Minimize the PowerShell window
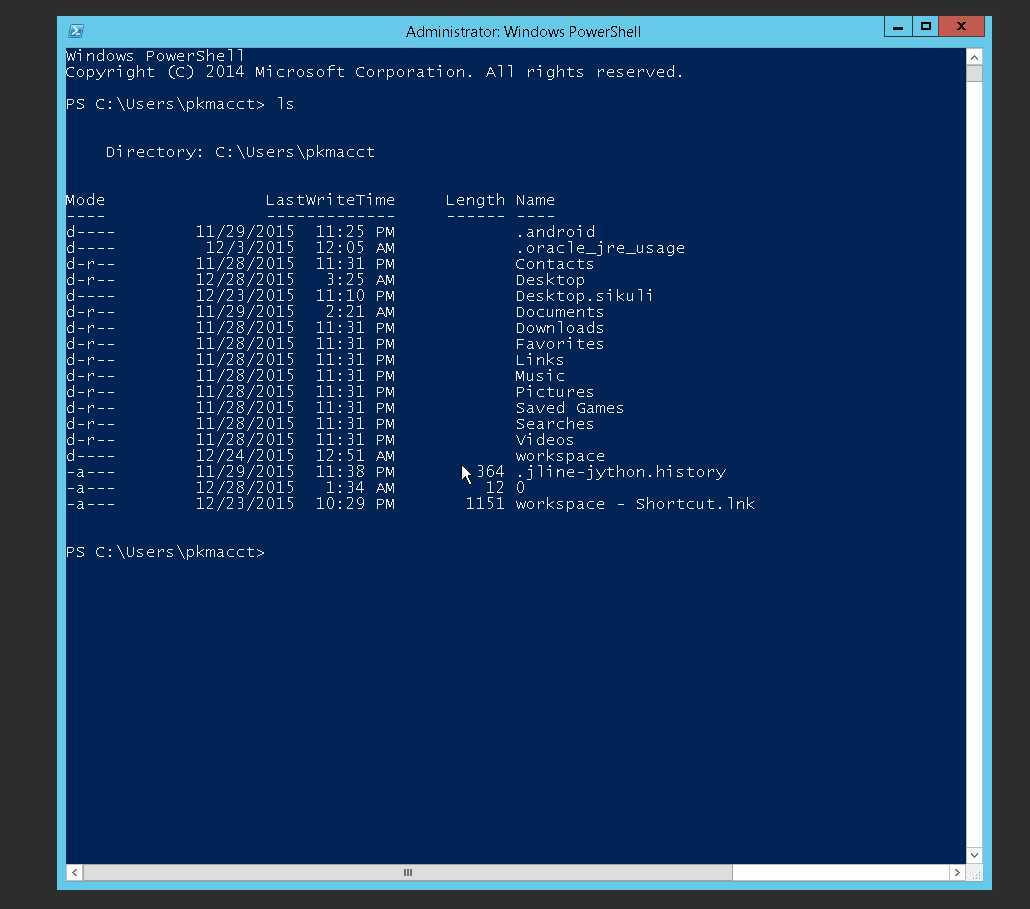 [898, 27]
